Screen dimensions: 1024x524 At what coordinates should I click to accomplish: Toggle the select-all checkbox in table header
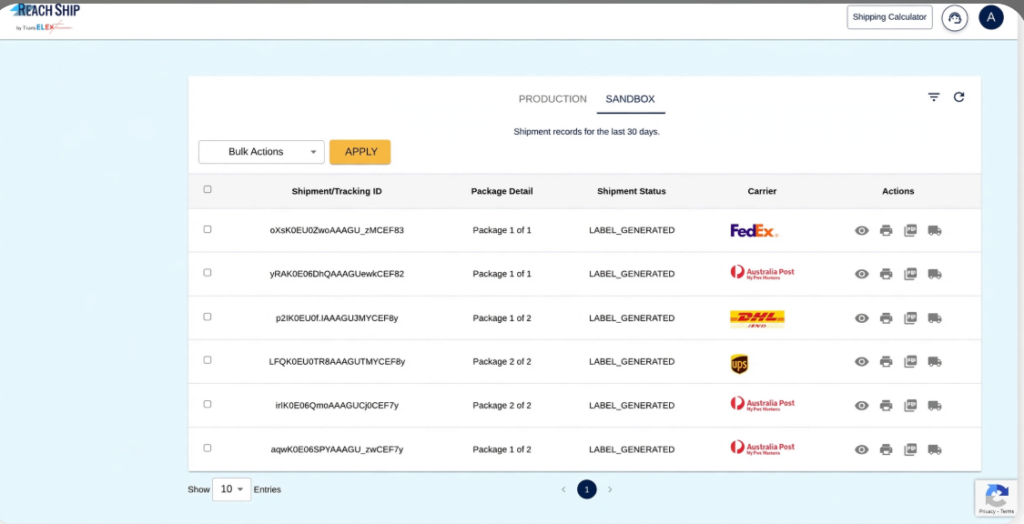point(207,189)
